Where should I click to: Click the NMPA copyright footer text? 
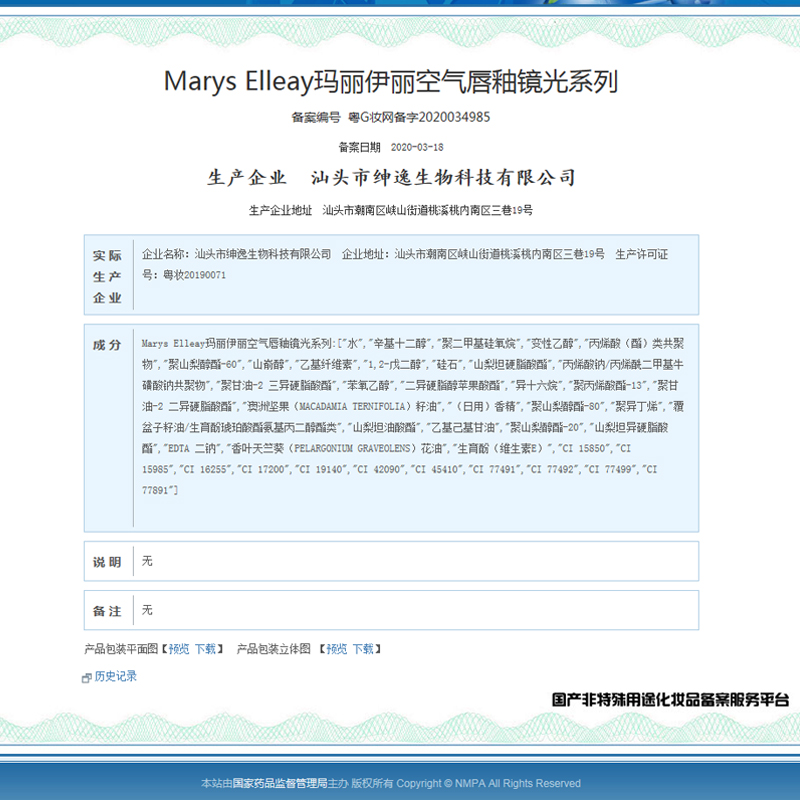(x=391, y=783)
